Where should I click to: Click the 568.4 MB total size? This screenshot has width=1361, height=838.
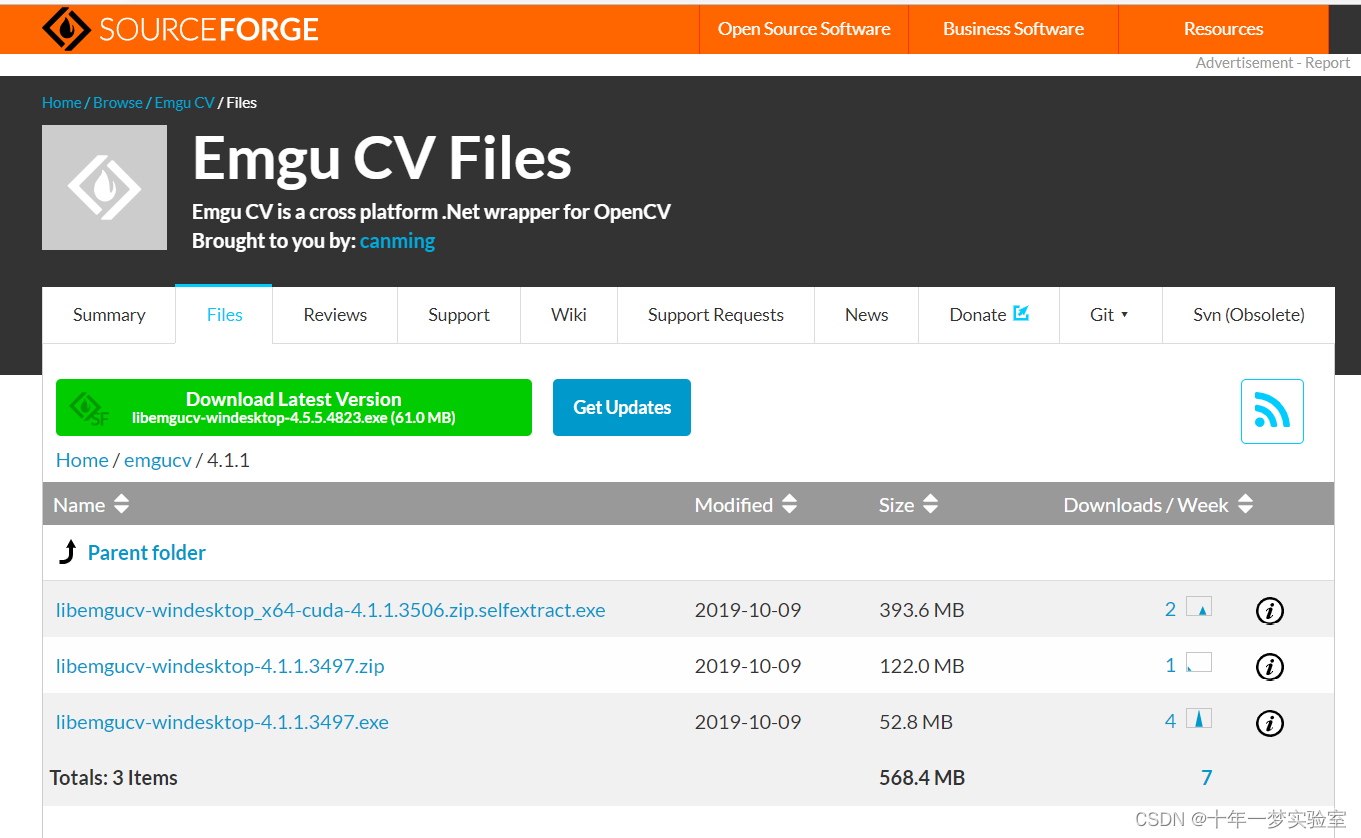pyautogui.click(x=922, y=778)
